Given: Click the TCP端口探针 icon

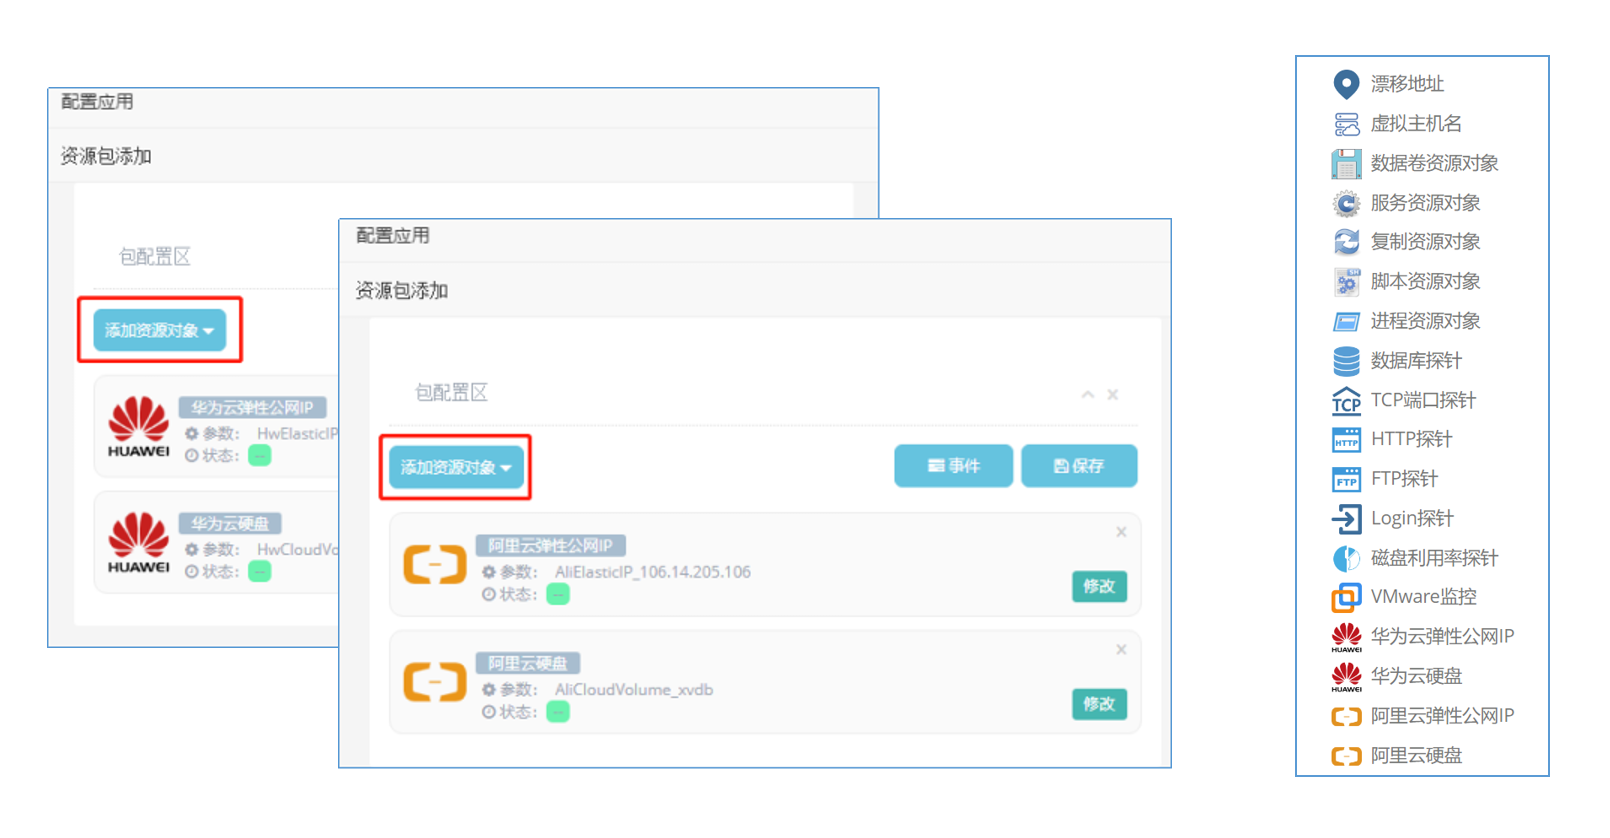Looking at the screenshot, I should click(1346, 401).
